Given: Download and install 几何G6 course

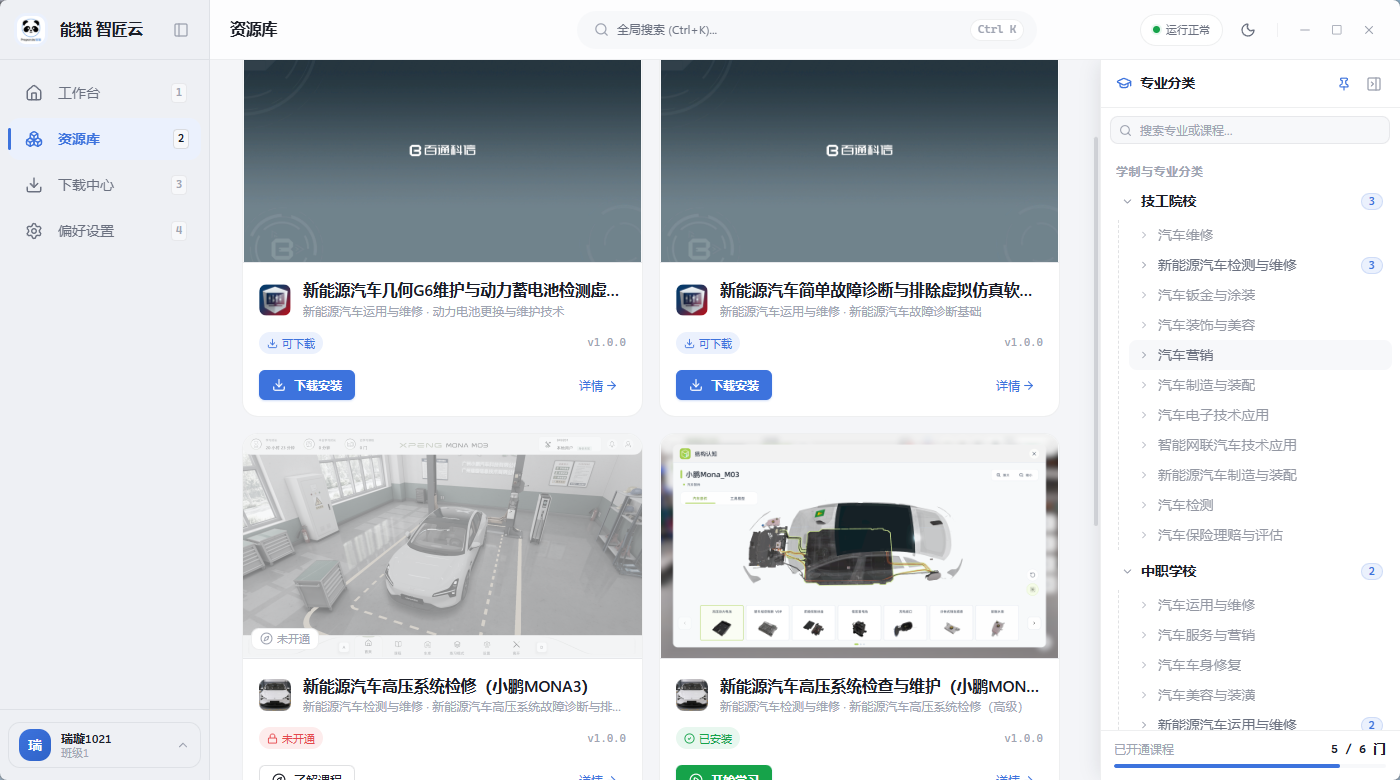Looking at the screenshot, I should (307, 385).
